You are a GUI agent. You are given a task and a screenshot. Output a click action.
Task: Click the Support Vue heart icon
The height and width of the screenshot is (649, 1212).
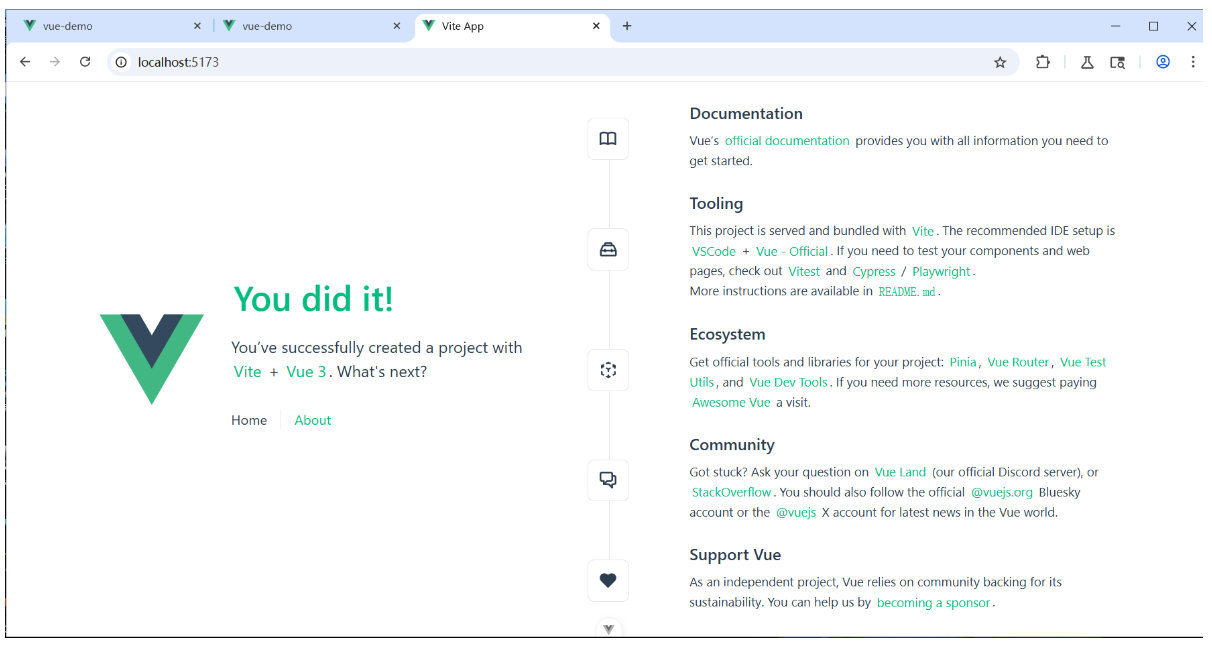[608, 580]
